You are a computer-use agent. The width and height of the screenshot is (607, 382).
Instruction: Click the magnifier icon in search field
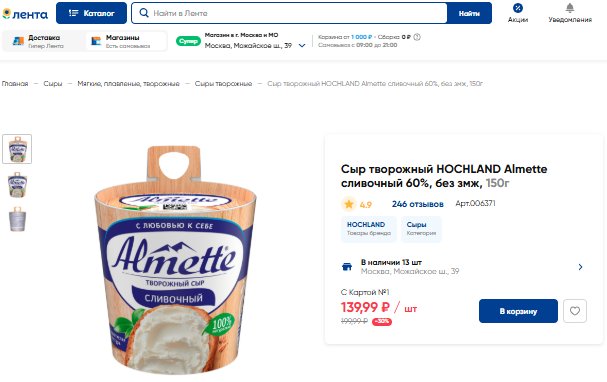tap(144, 13)
